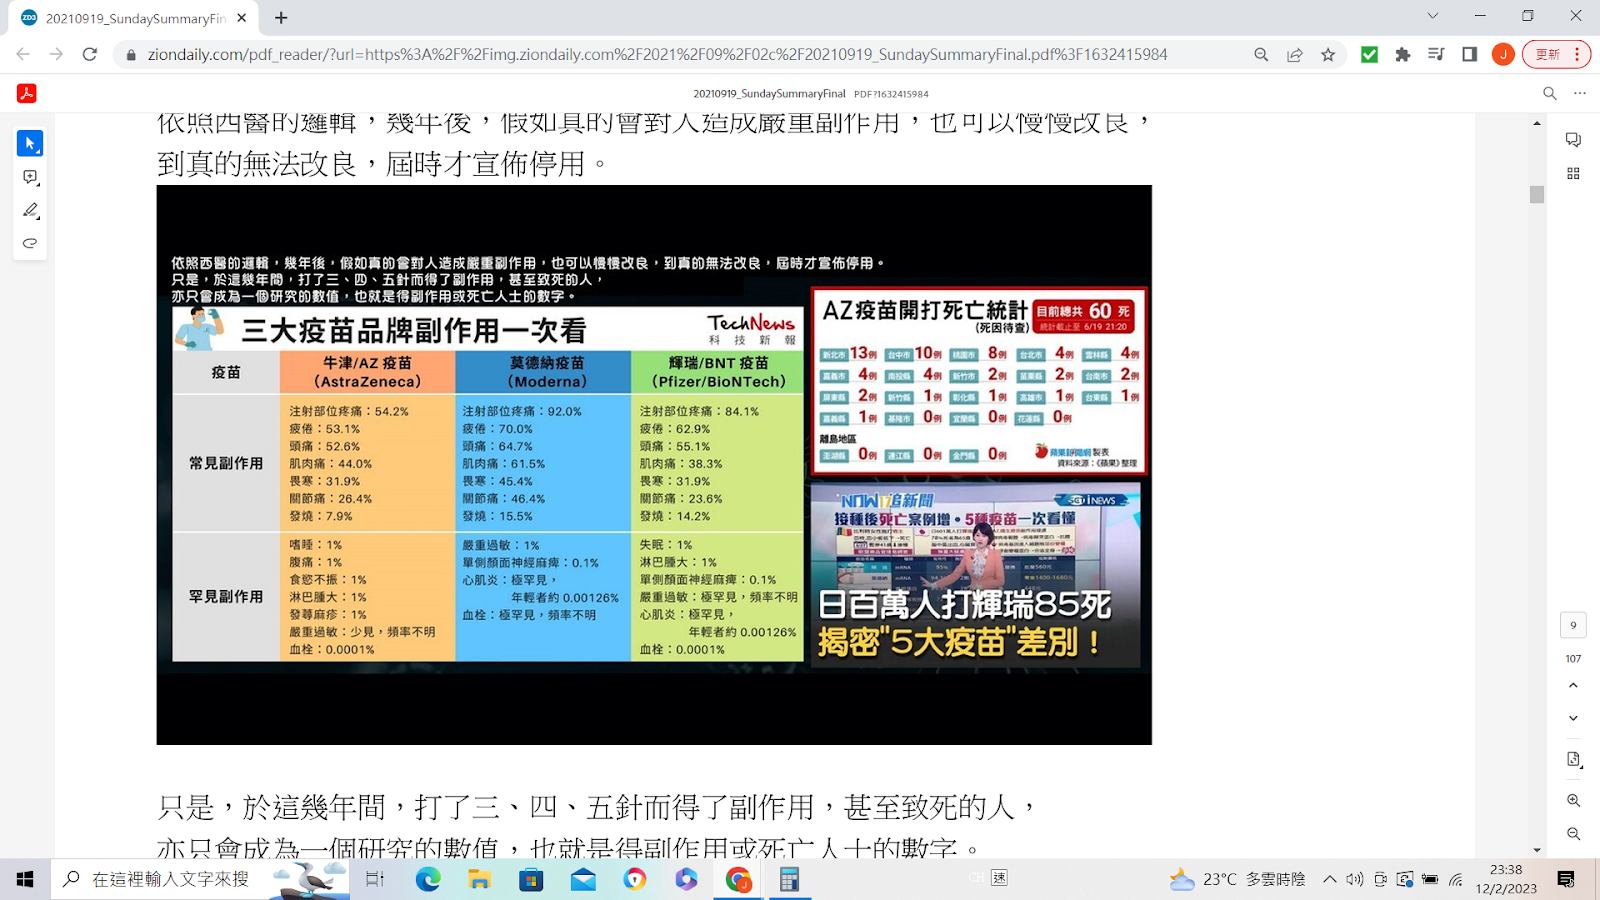This screenshot has width=1600, height=900.
Task: Click the 更新 update button
Action: 1548,55
